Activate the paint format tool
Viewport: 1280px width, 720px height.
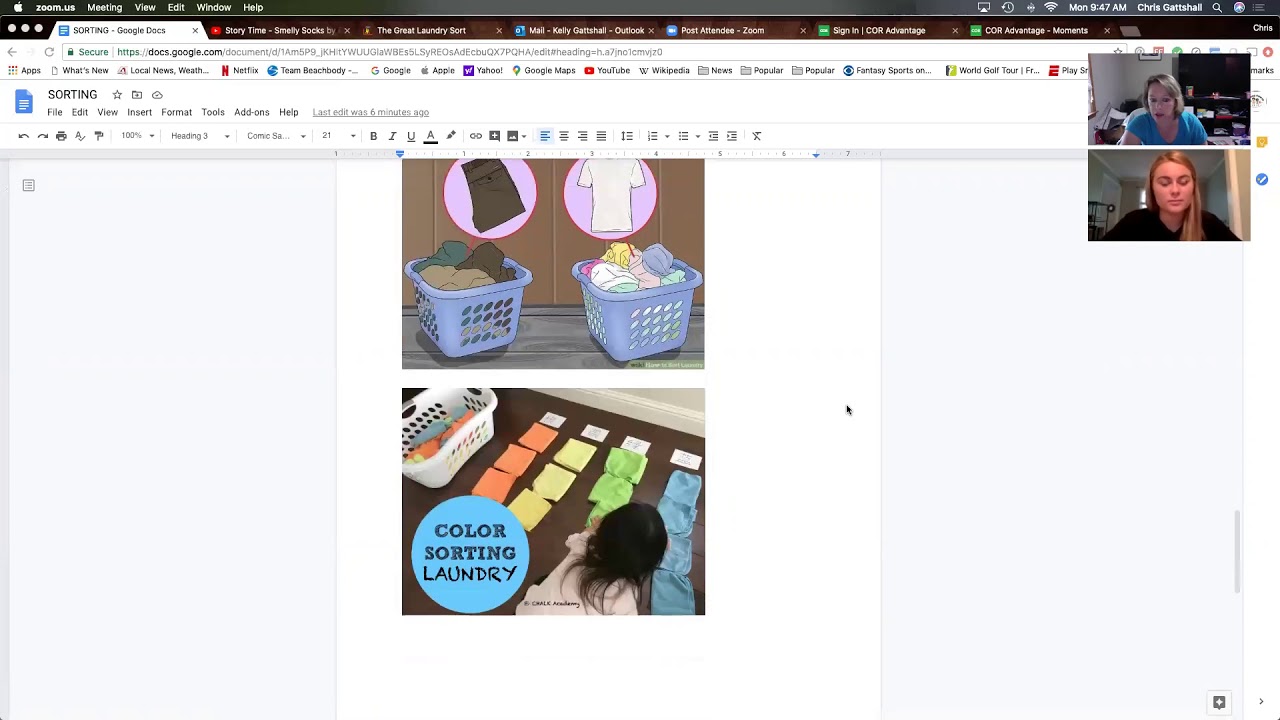(x=99, y=136)
